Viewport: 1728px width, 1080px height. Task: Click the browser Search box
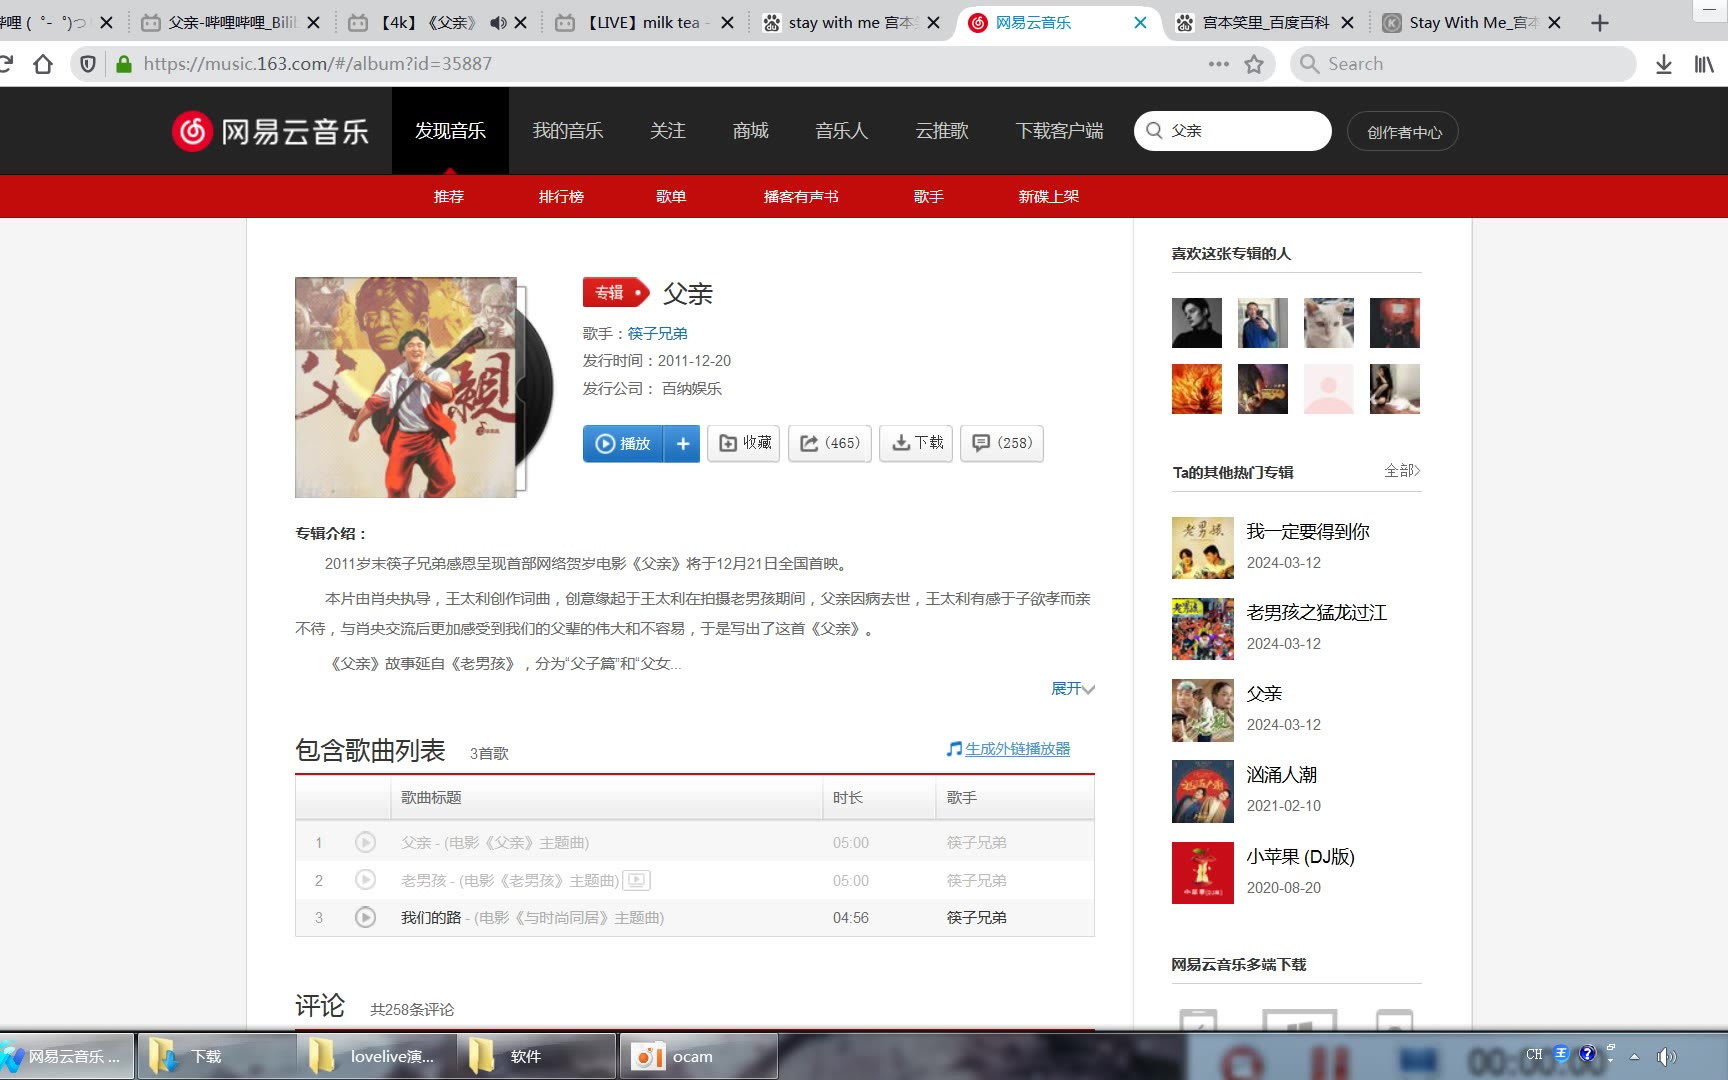click(x=1462, y=64)
